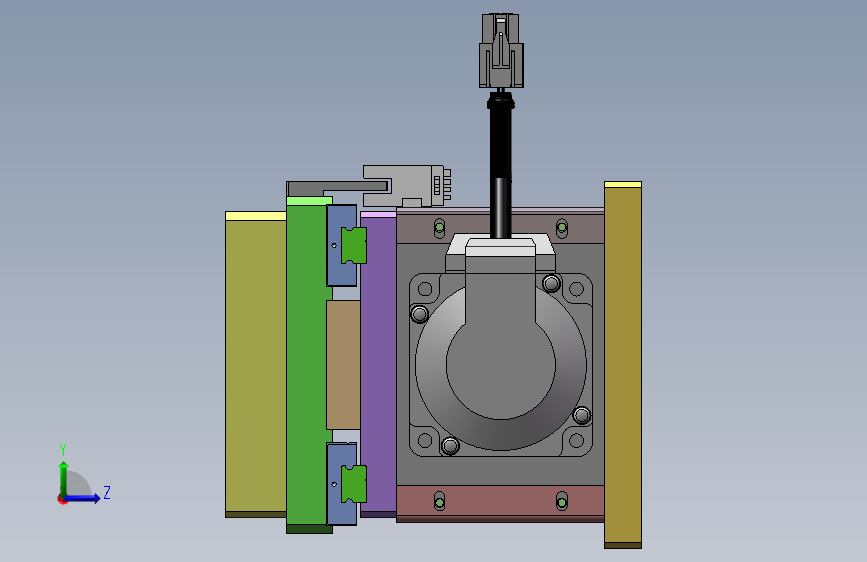Select the upper-right slotted hole on top bar
867x562 pixels.
[x=562, y=227]
